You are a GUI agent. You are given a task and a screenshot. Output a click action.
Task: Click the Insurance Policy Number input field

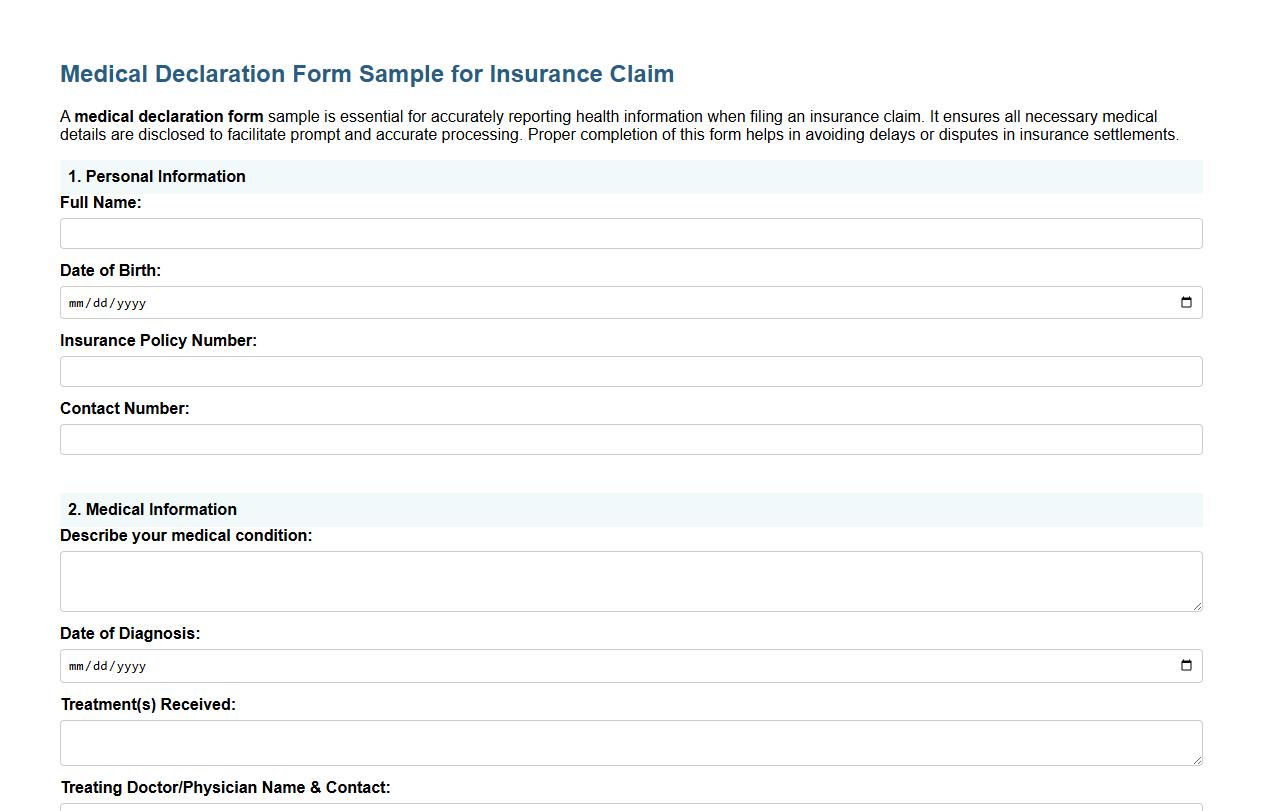tap(631, 371)
